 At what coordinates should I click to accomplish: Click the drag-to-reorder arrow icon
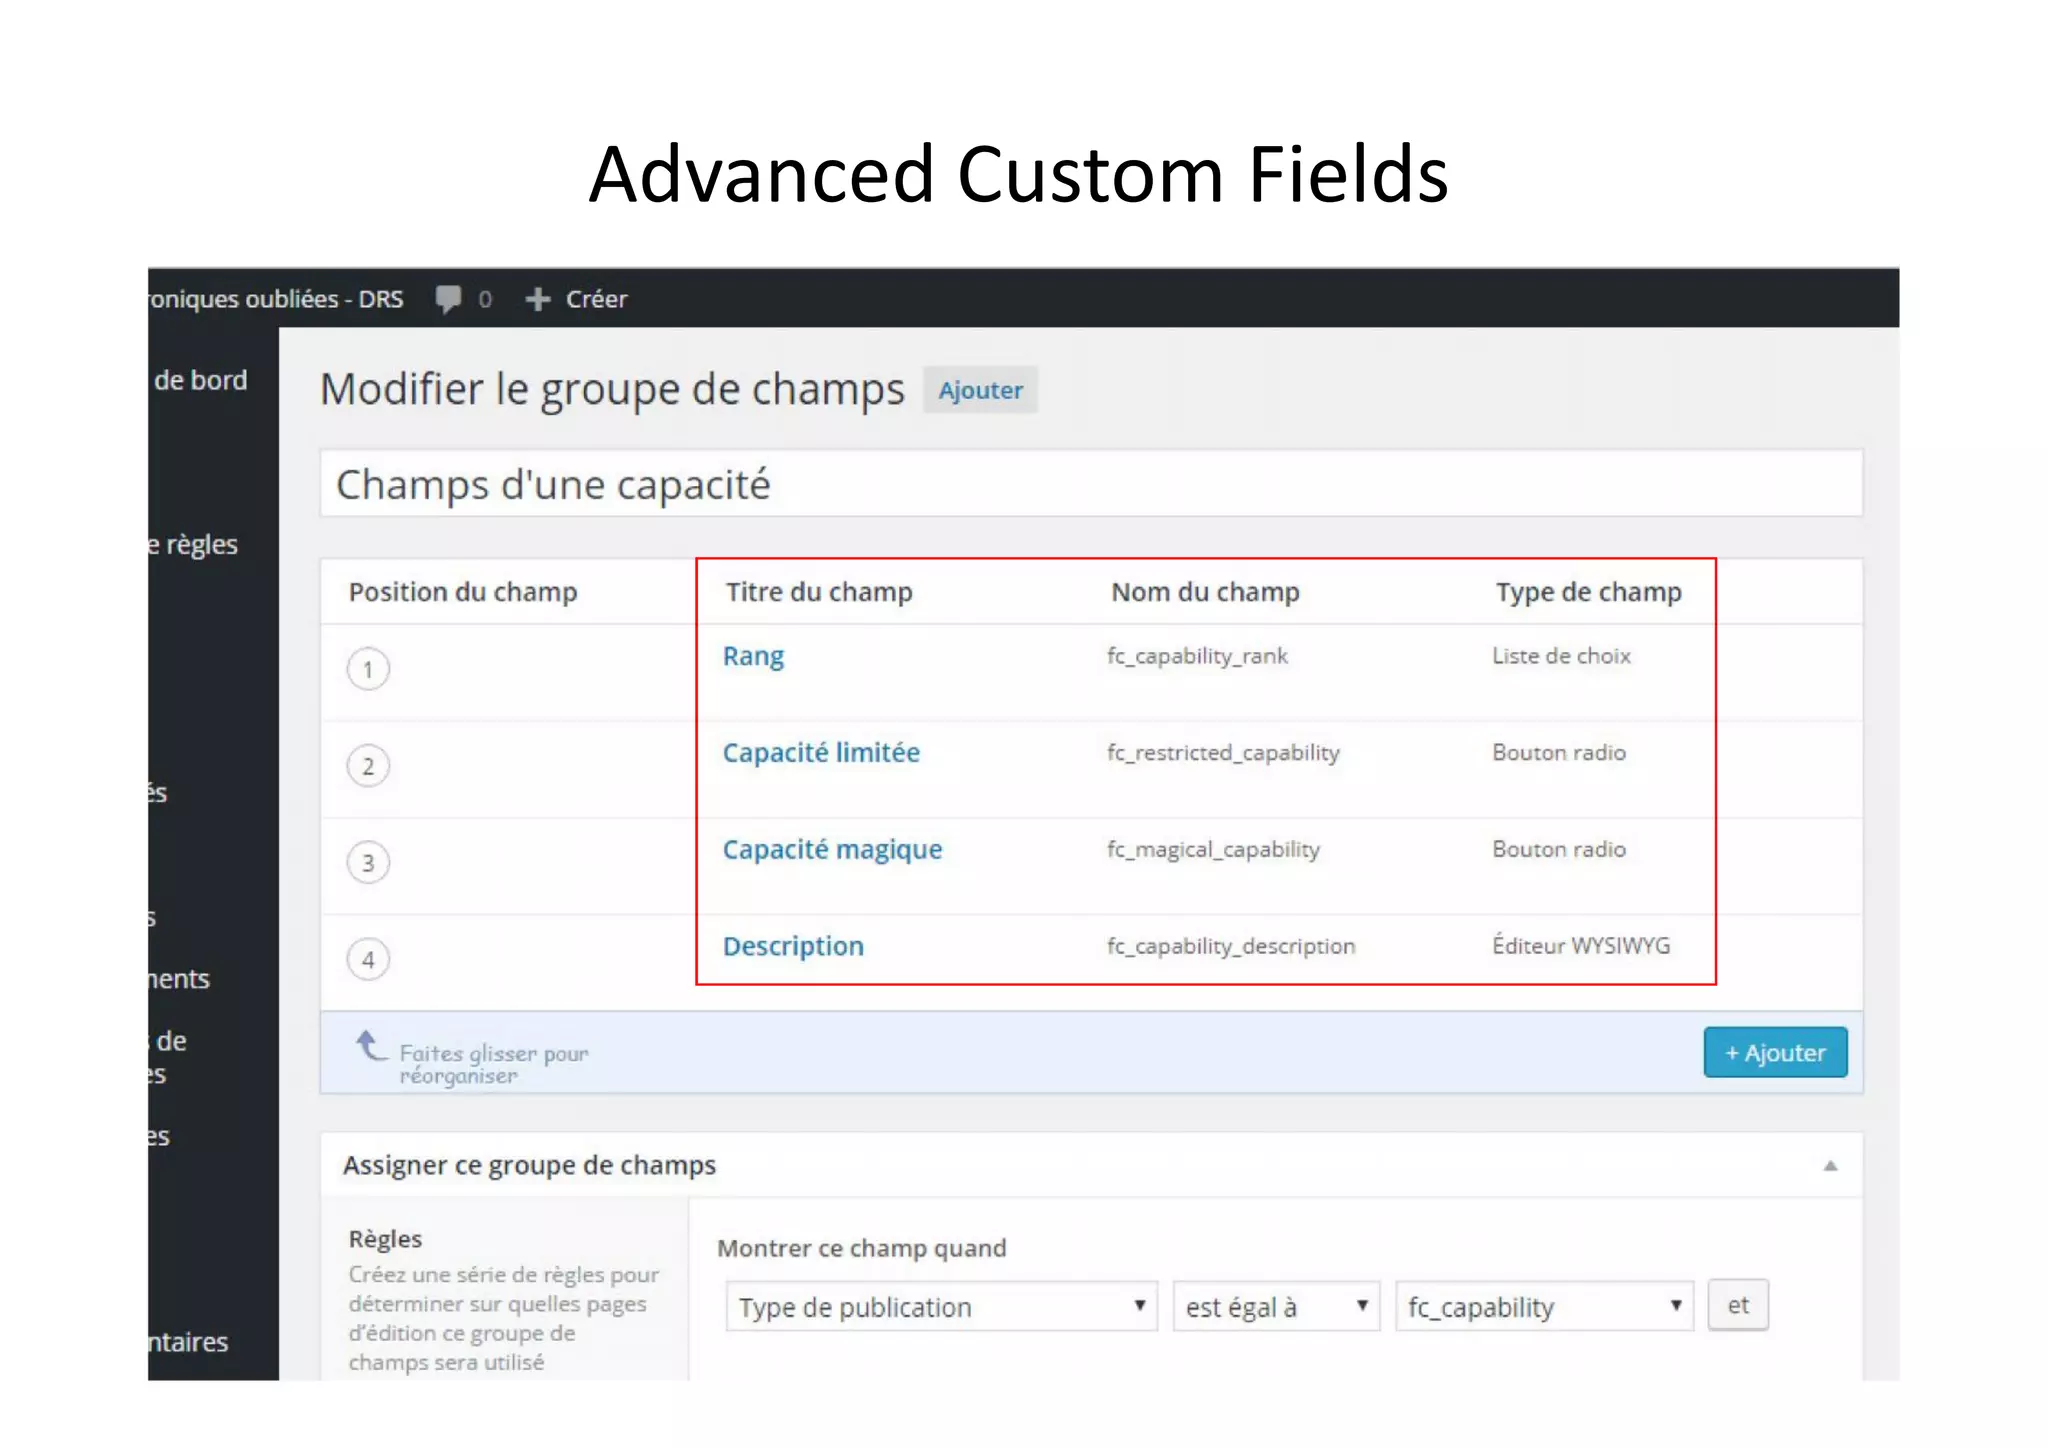click(x=371, y=1046)
